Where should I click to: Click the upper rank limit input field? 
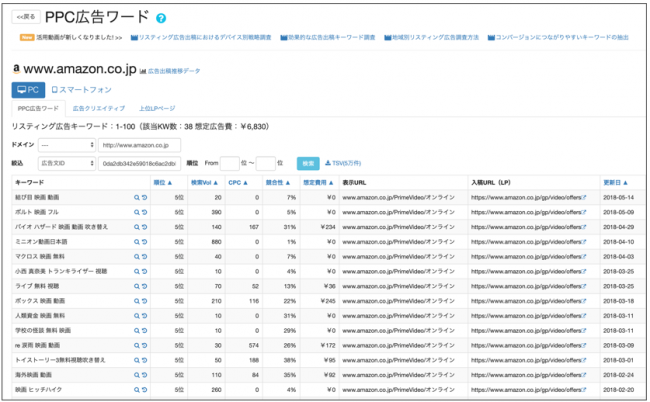[x=266, y=163]
